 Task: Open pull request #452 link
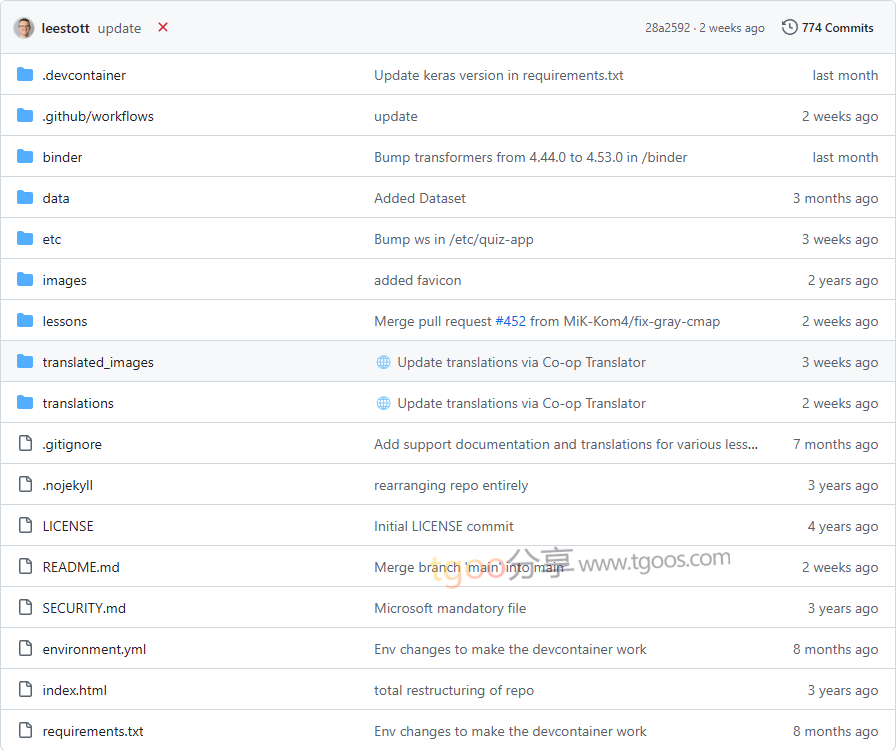510,321
